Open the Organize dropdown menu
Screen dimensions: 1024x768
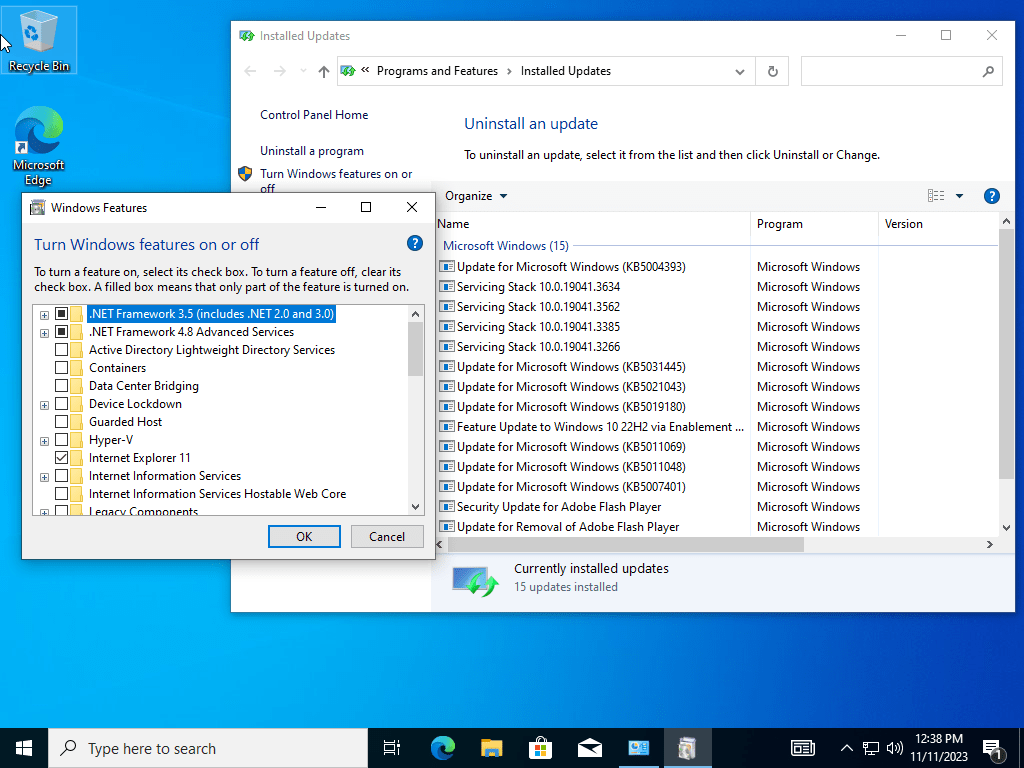pyautogui.click(x=476, y=196)
